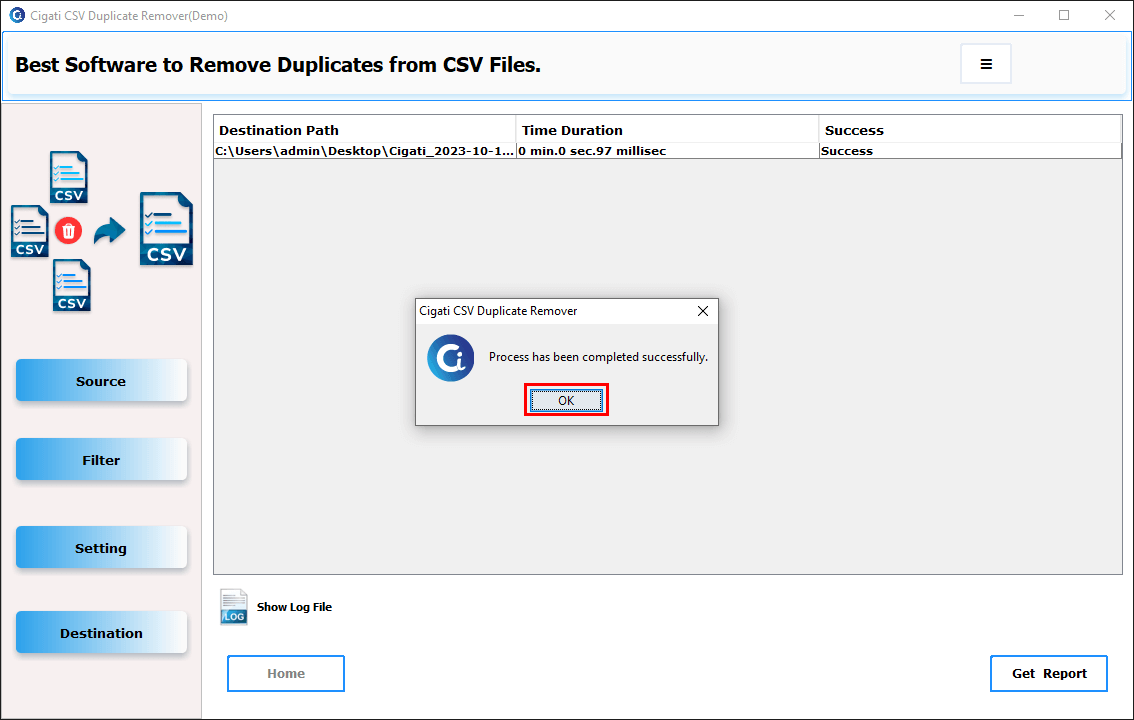Close the main application window

click(1109, 15)
